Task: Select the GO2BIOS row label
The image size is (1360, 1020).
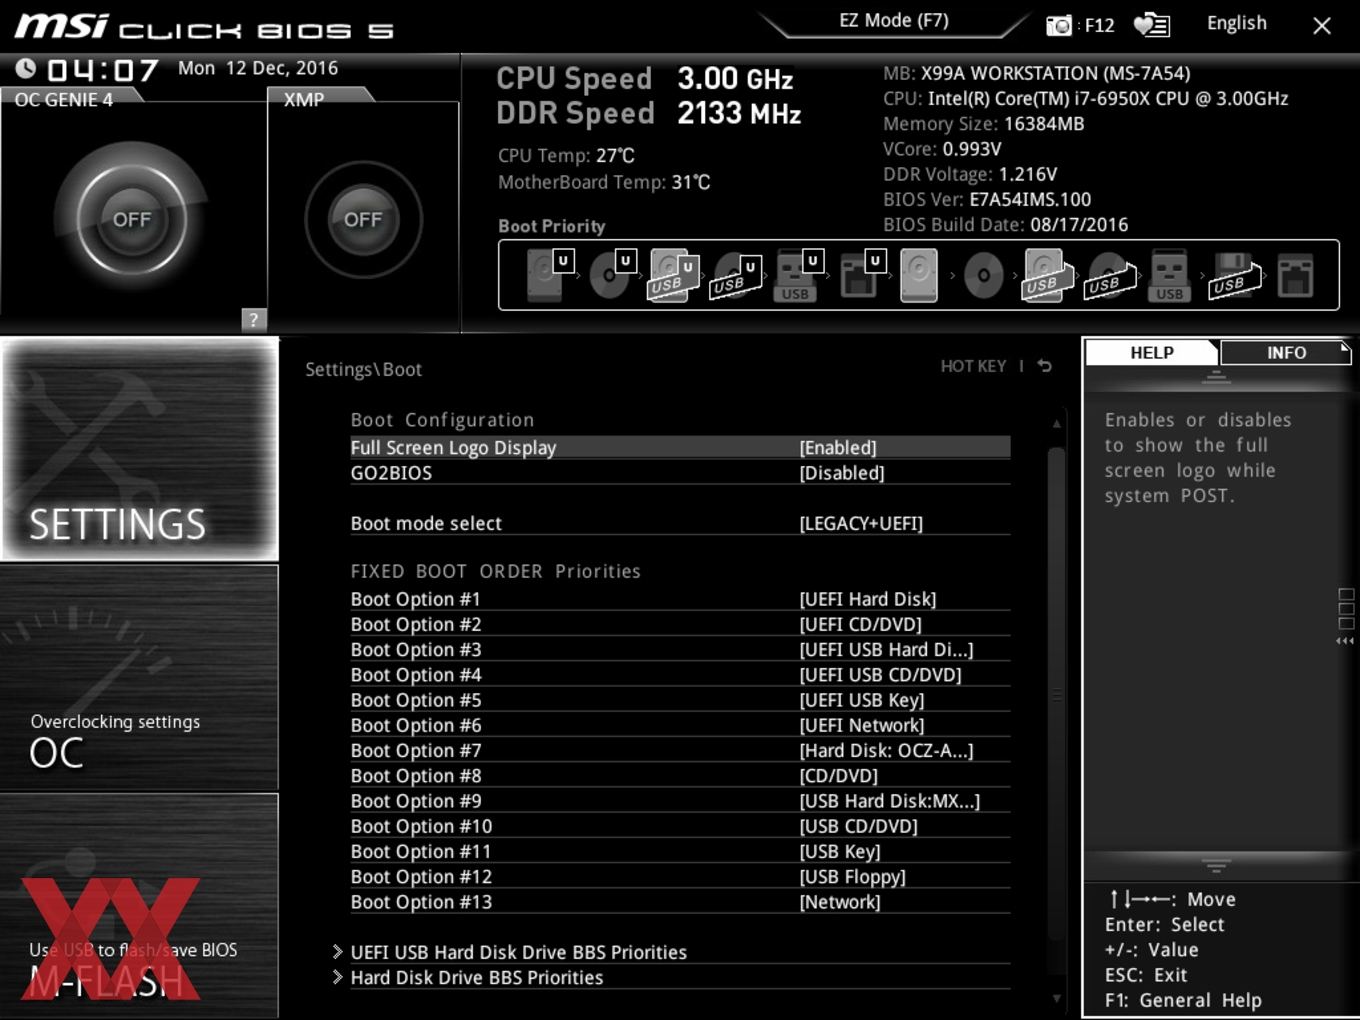Action: pos(391,473)
